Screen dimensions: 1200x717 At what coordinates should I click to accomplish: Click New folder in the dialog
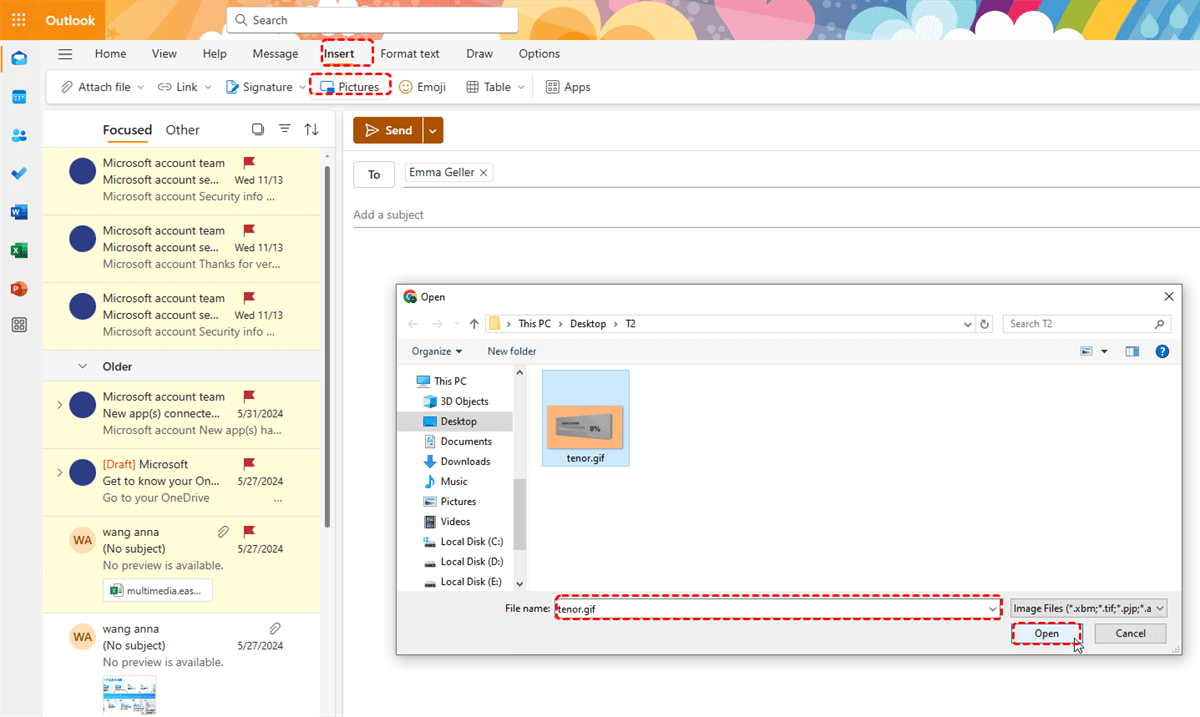[x=512, y=351]
